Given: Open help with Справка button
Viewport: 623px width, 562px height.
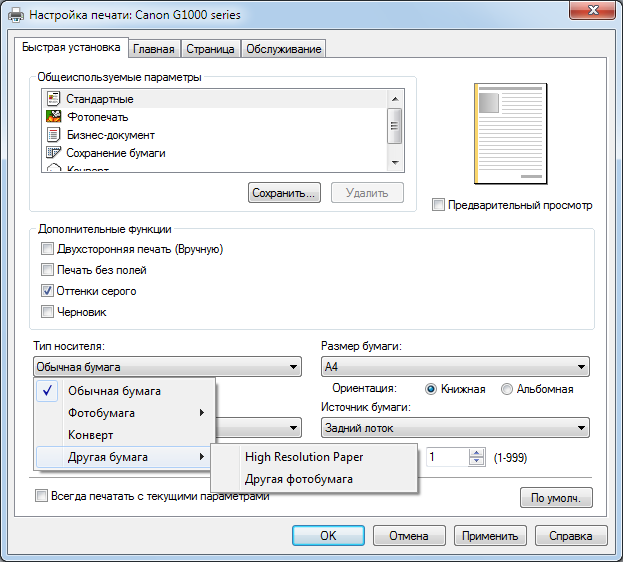Looking at the screenshot, I should click(571, 536).
